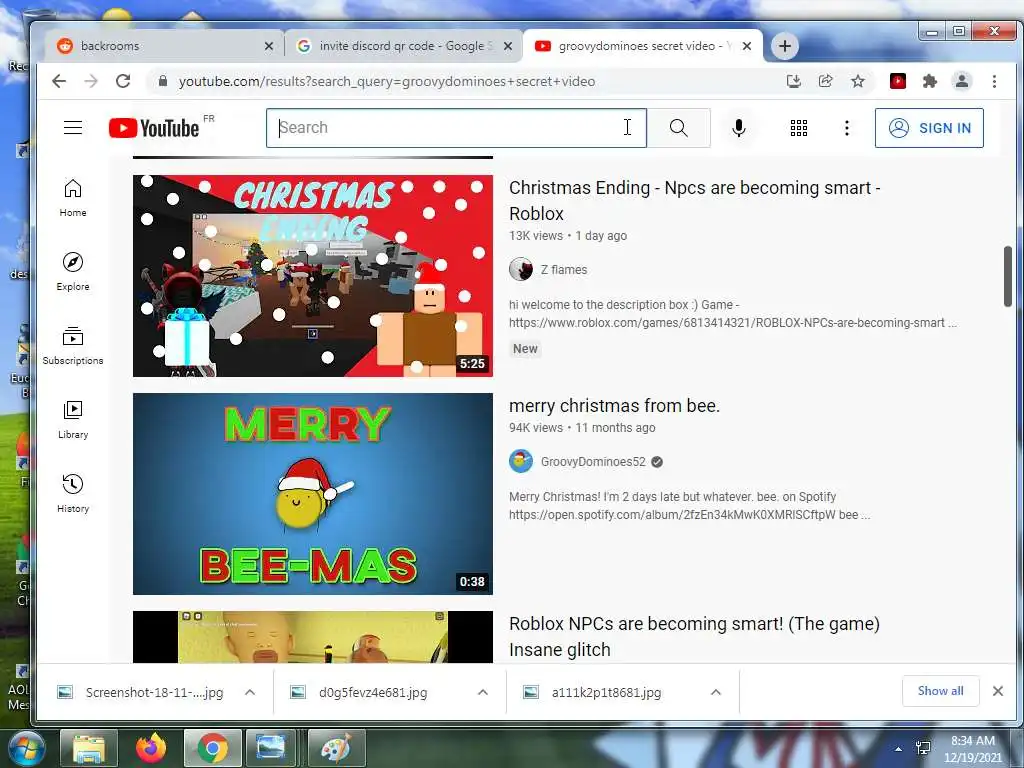Bookmark this page with star icon

pyautogui.click(x=857, y=81)
